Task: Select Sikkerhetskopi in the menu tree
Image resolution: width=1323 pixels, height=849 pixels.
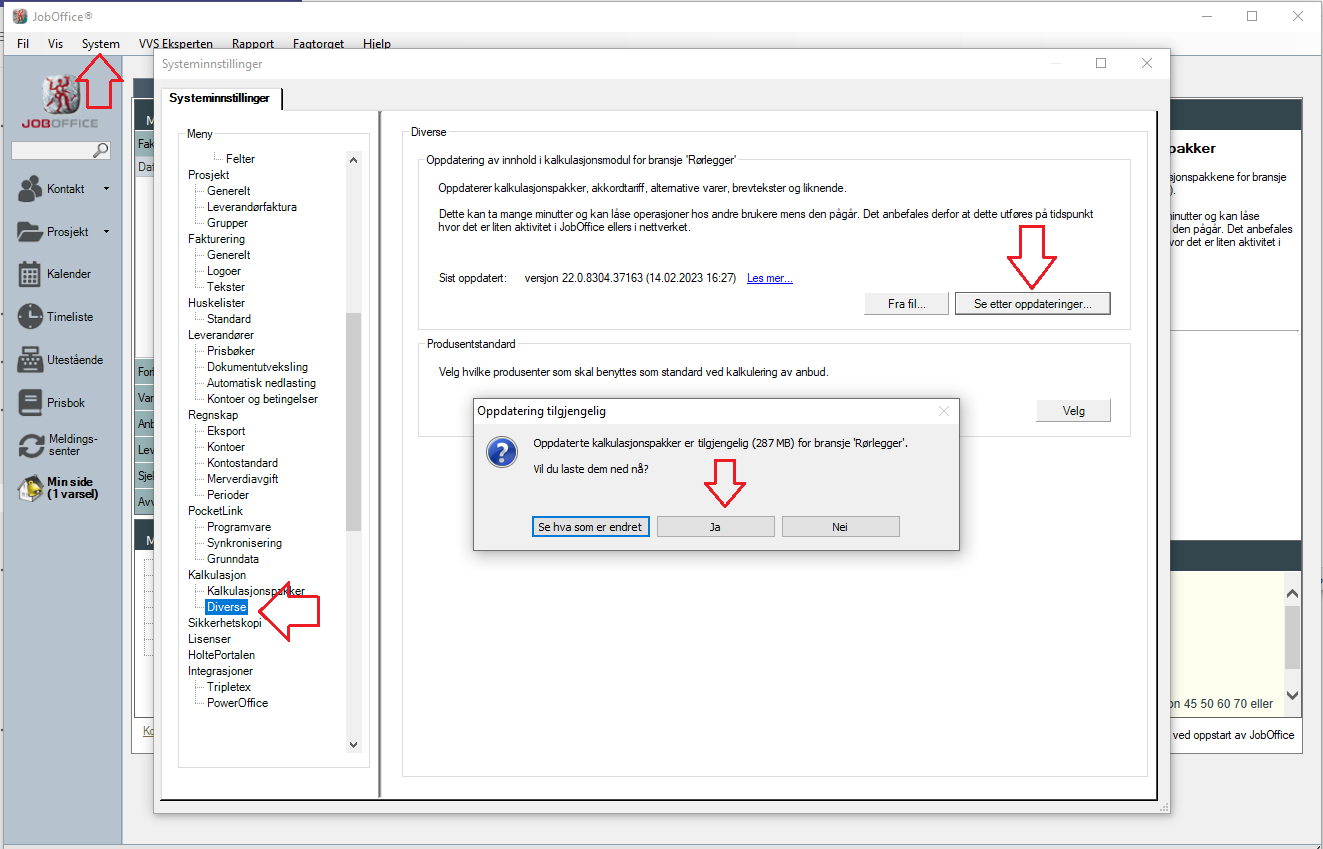Action: [x=225, y=623]
